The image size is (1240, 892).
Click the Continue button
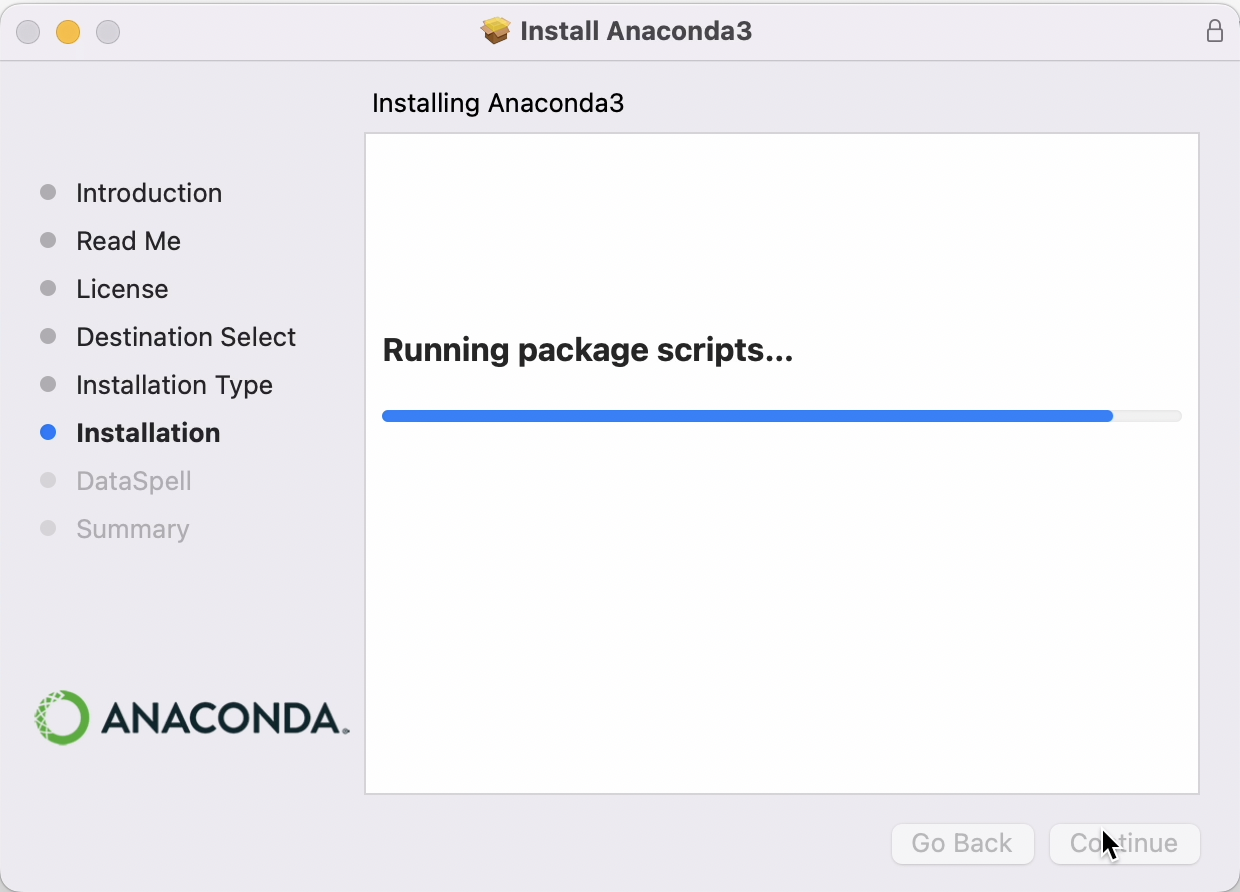pyautogui.click(x=1124, y=843)
